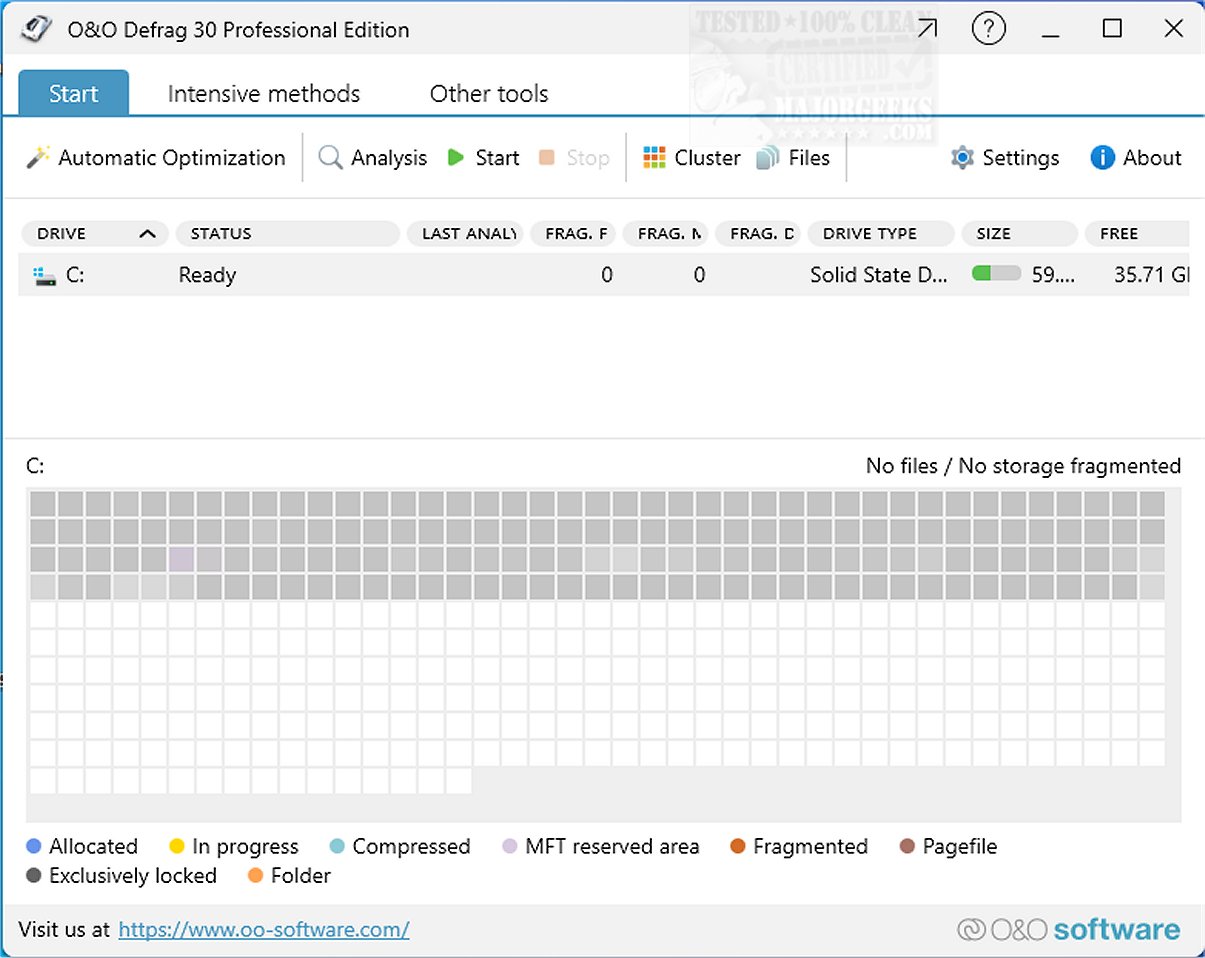This screenshot has height=958, width=1205.
Task: Start drive analysis with the magnifier icon
Action: coord(330,158)
